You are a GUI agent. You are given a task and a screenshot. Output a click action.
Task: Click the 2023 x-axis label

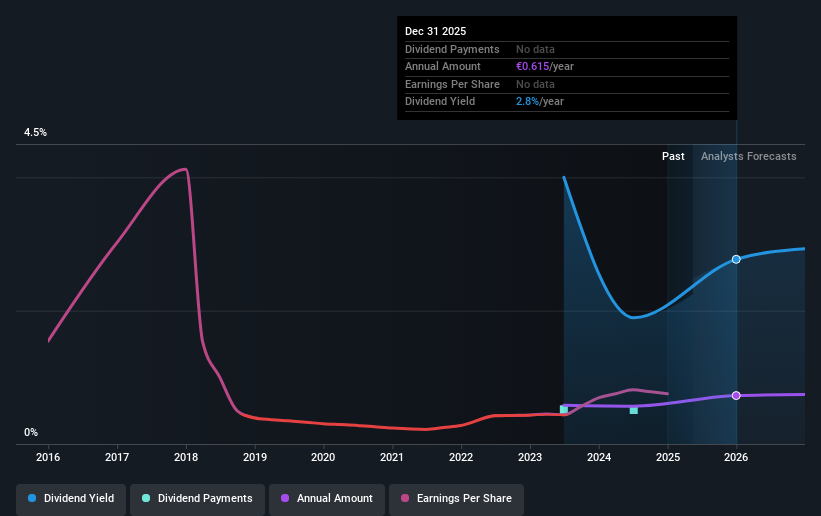pos(530,457)
